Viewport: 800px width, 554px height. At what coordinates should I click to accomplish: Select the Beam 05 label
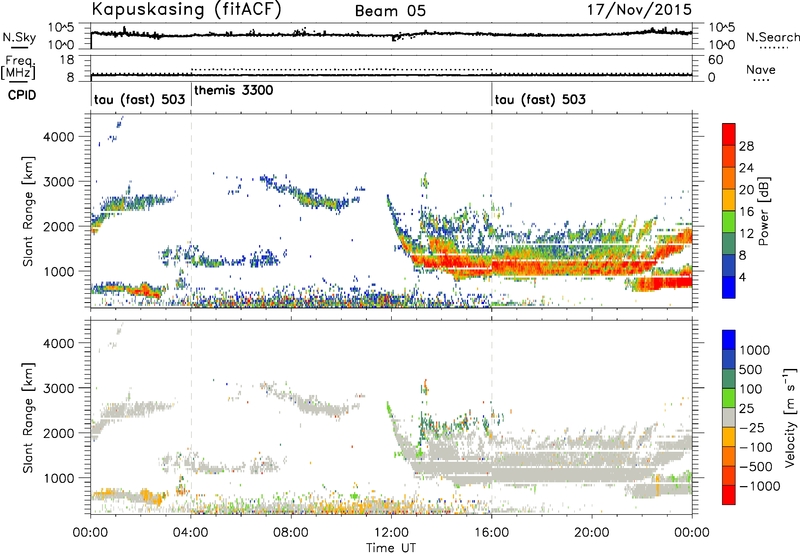click(390, 11)
